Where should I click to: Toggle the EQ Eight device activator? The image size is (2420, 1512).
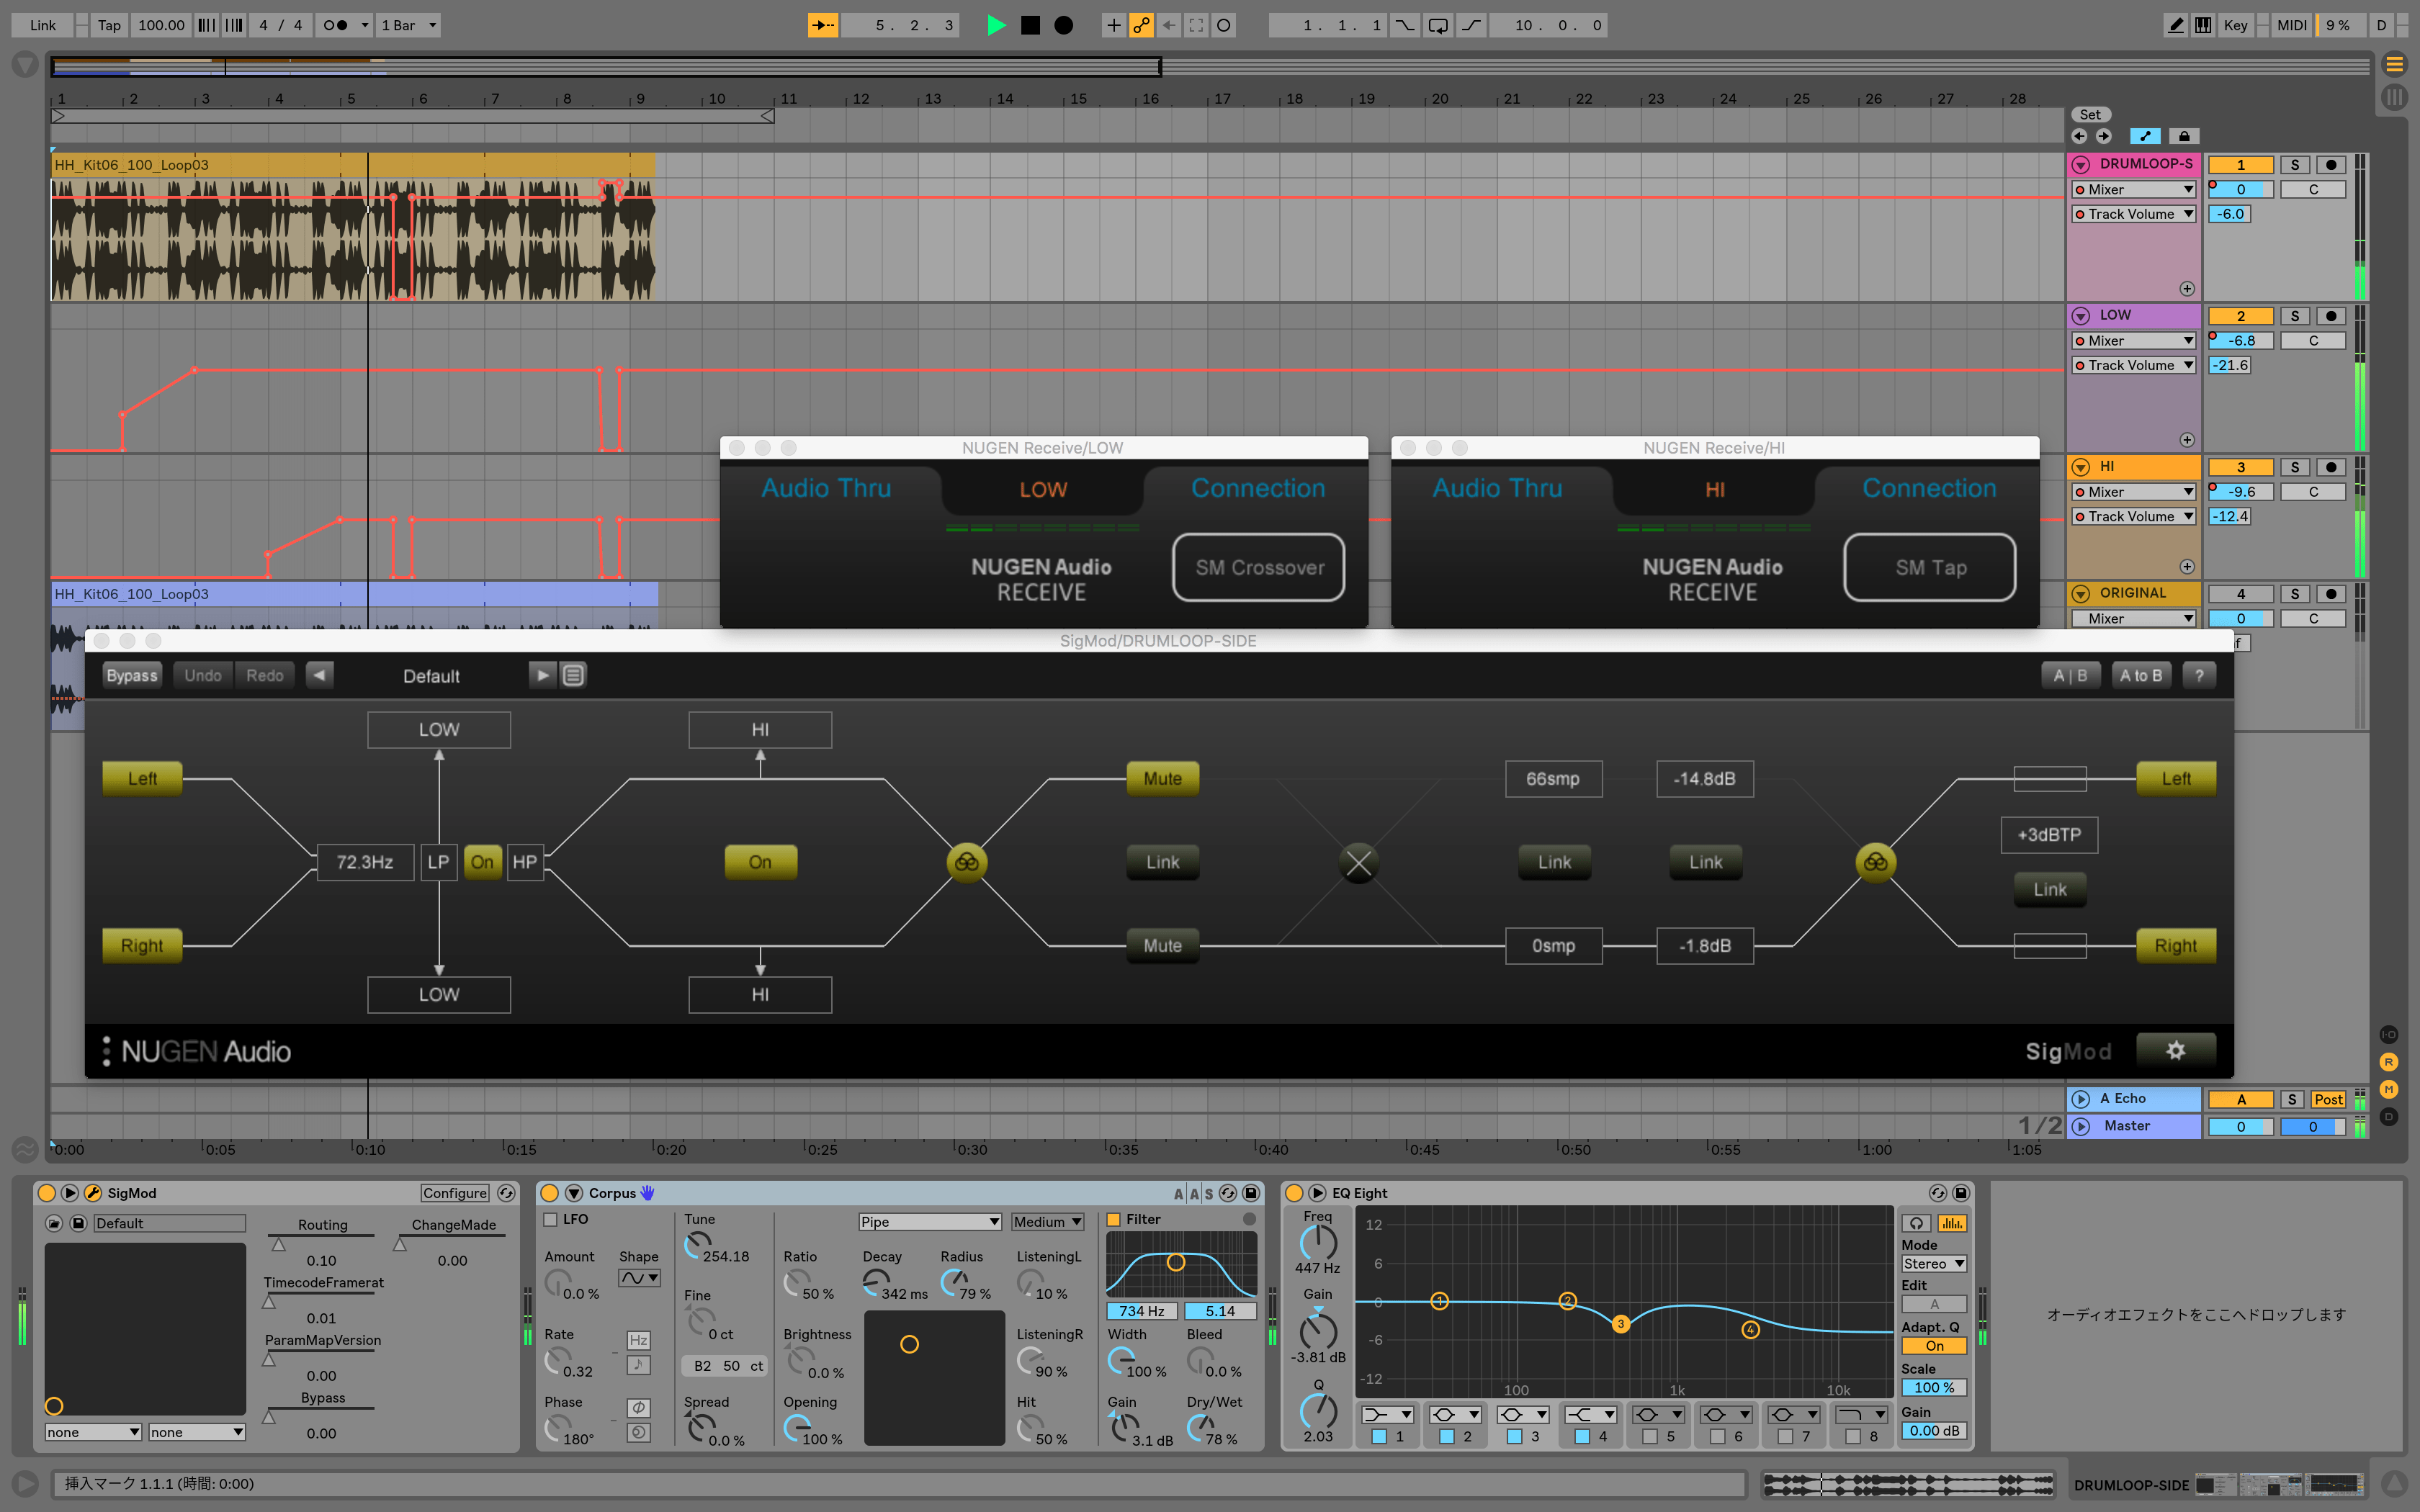click(1294, 1193)
